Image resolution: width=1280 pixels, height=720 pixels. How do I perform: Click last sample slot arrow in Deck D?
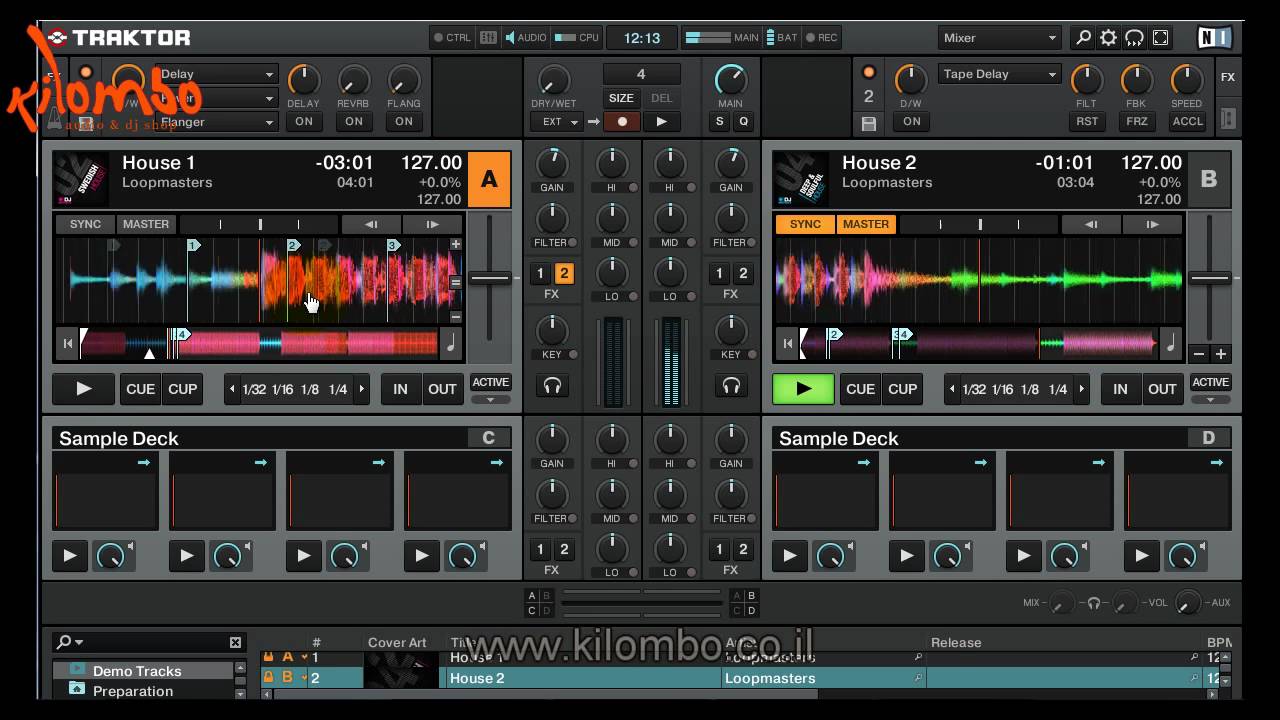click(x=1218, y=462)
